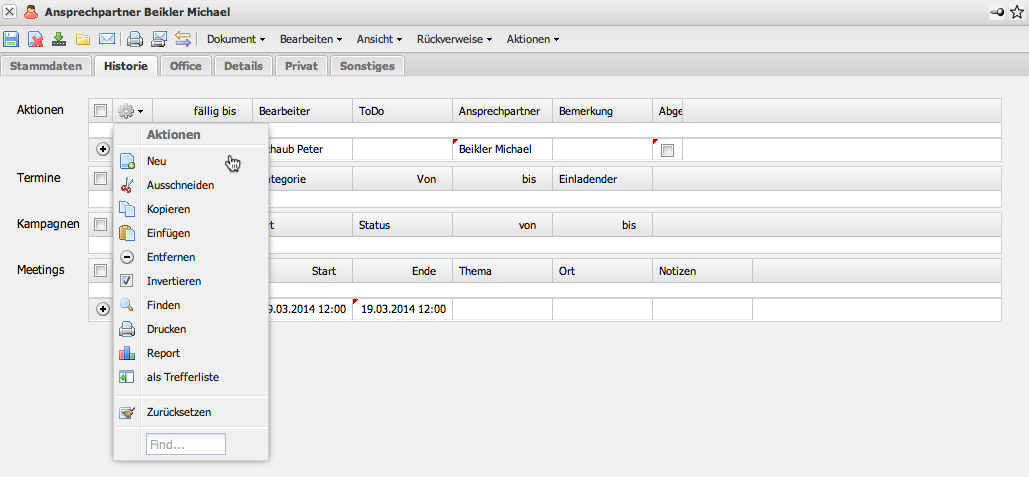Open the Bearbeiten dropdown menu

(311, 39)
